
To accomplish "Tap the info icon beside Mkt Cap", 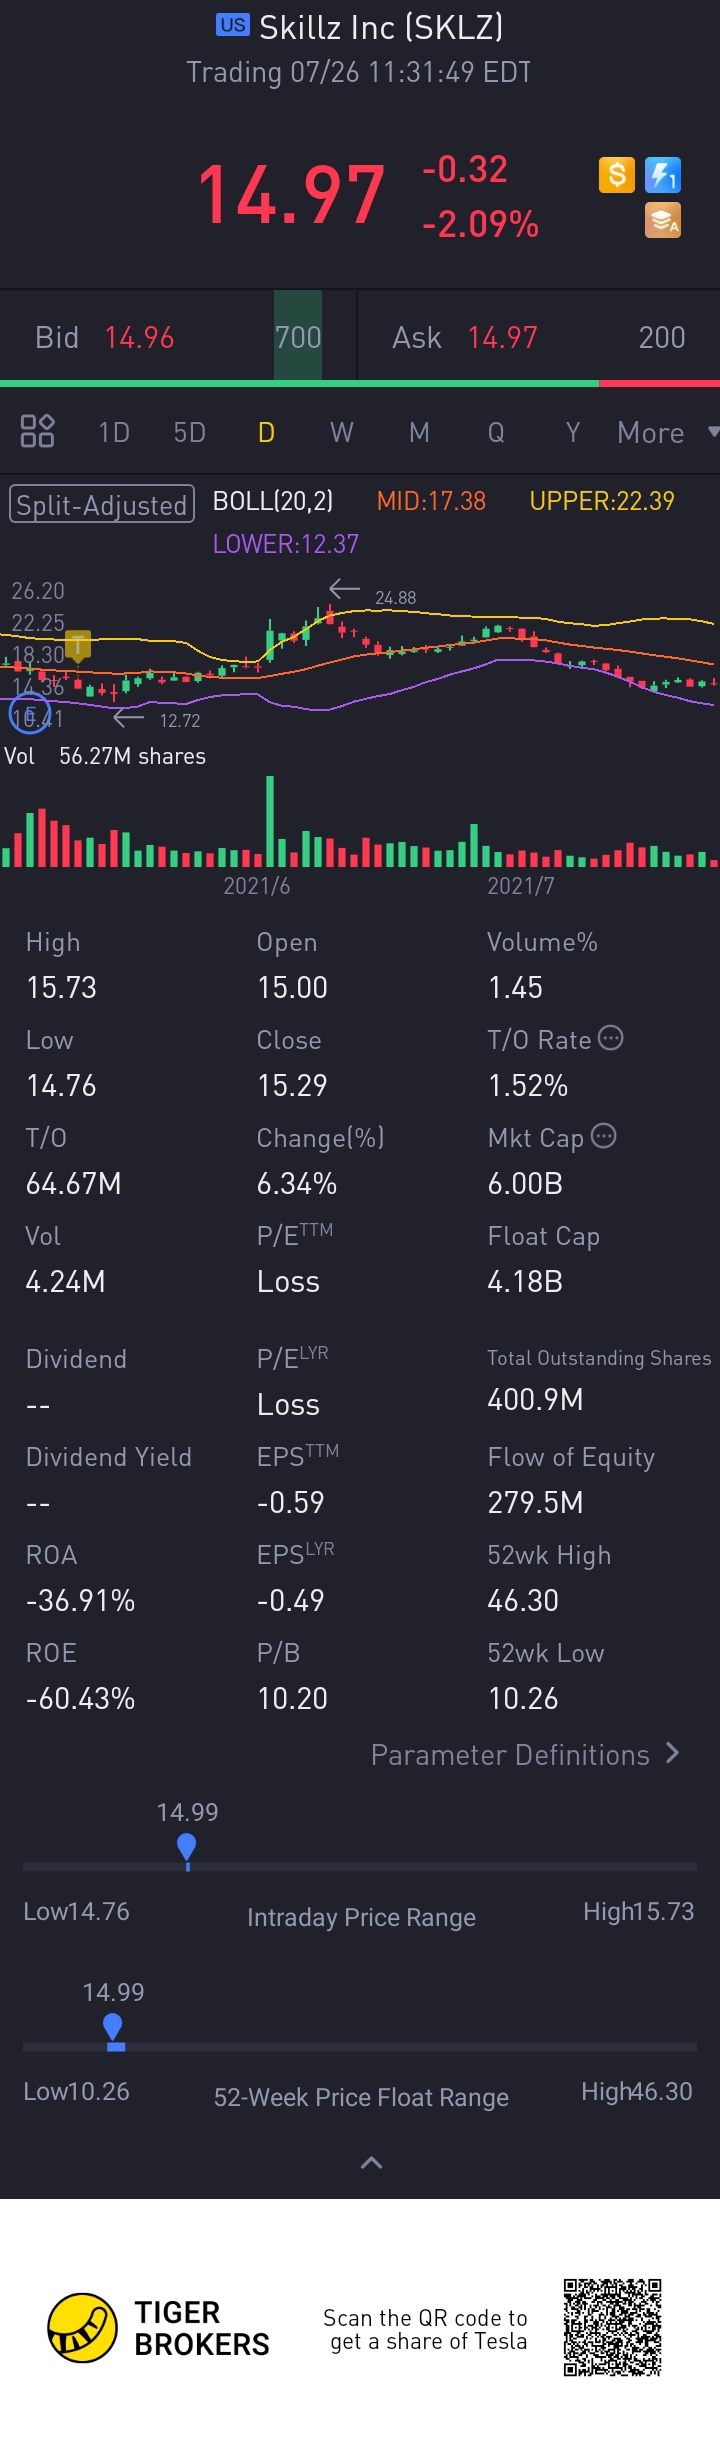I will 604,1136.
